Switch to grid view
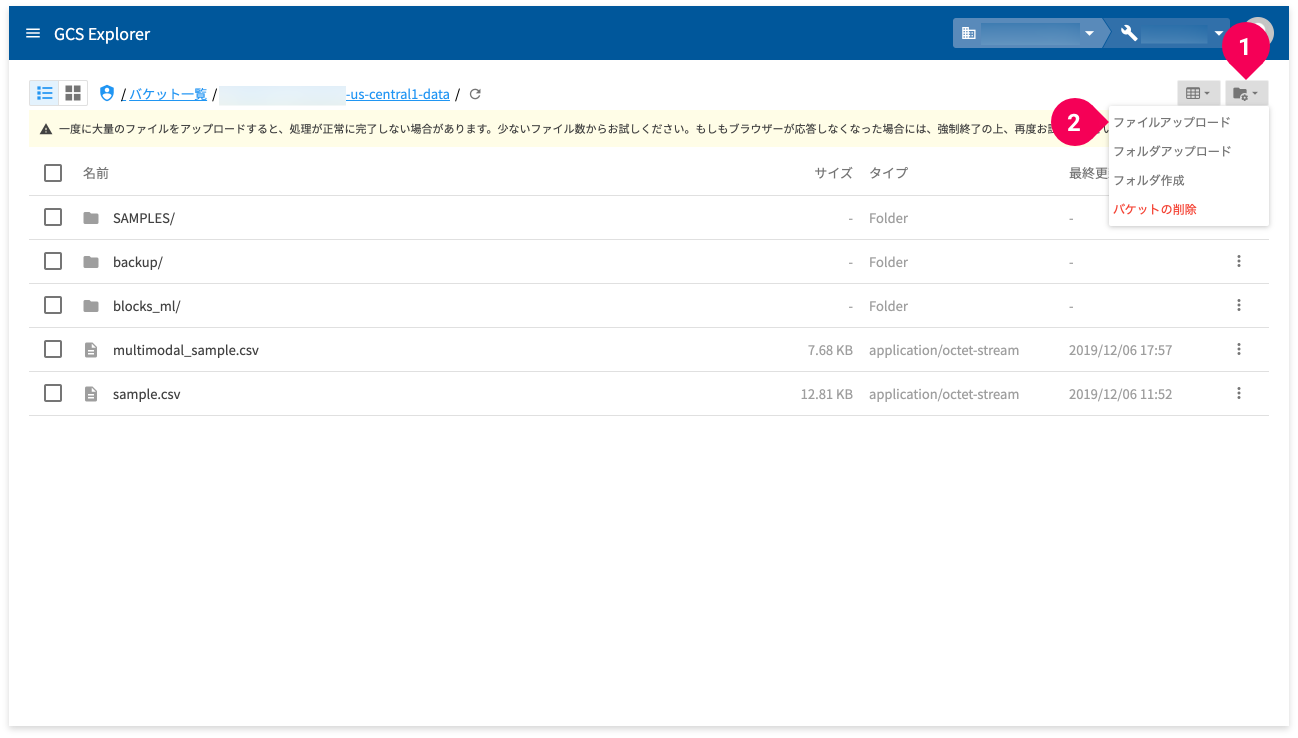The height and width of the screenshot is (738, 1298). click(73, 93)
